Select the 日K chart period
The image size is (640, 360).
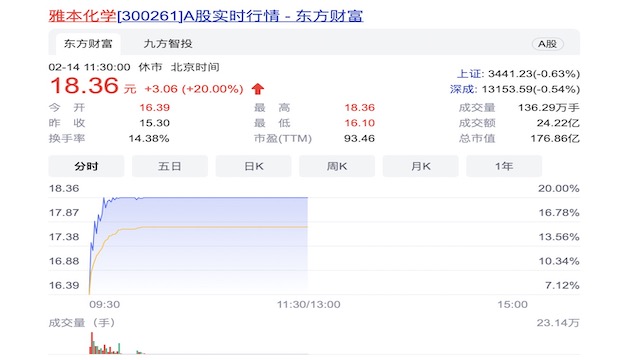[253, 166]
